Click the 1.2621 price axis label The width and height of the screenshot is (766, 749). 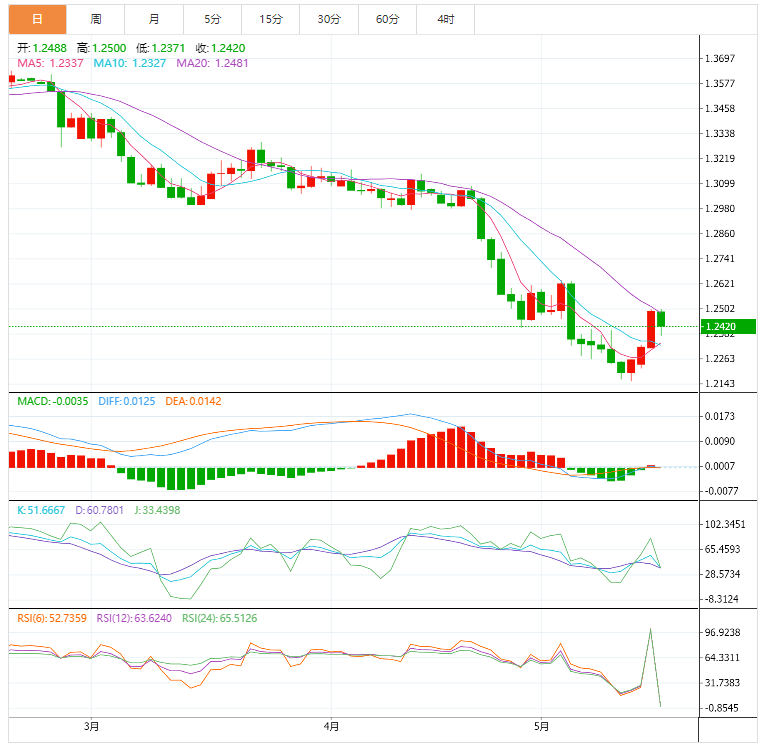click(720, 284)
